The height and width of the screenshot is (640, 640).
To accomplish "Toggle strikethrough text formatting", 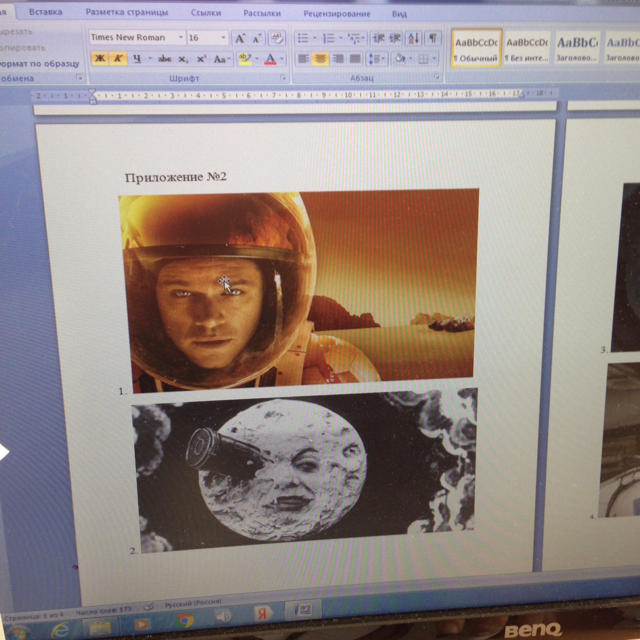I will coord(164,59).
